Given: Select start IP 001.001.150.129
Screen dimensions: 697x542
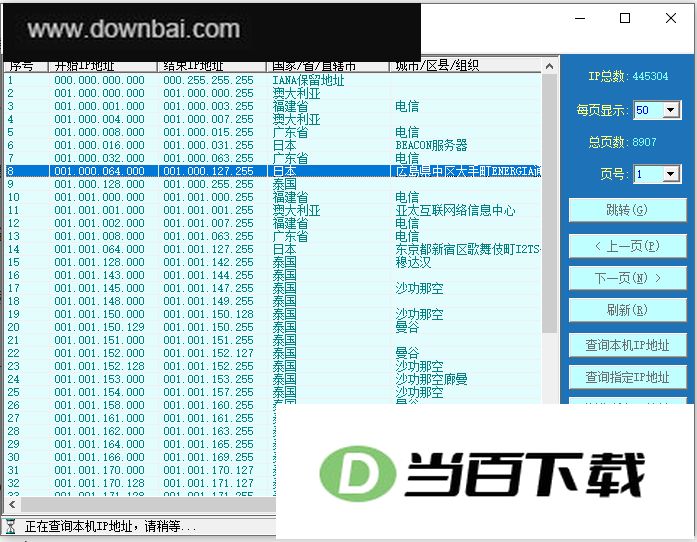Looking at the screenshot, I should (x=99, y=327).
